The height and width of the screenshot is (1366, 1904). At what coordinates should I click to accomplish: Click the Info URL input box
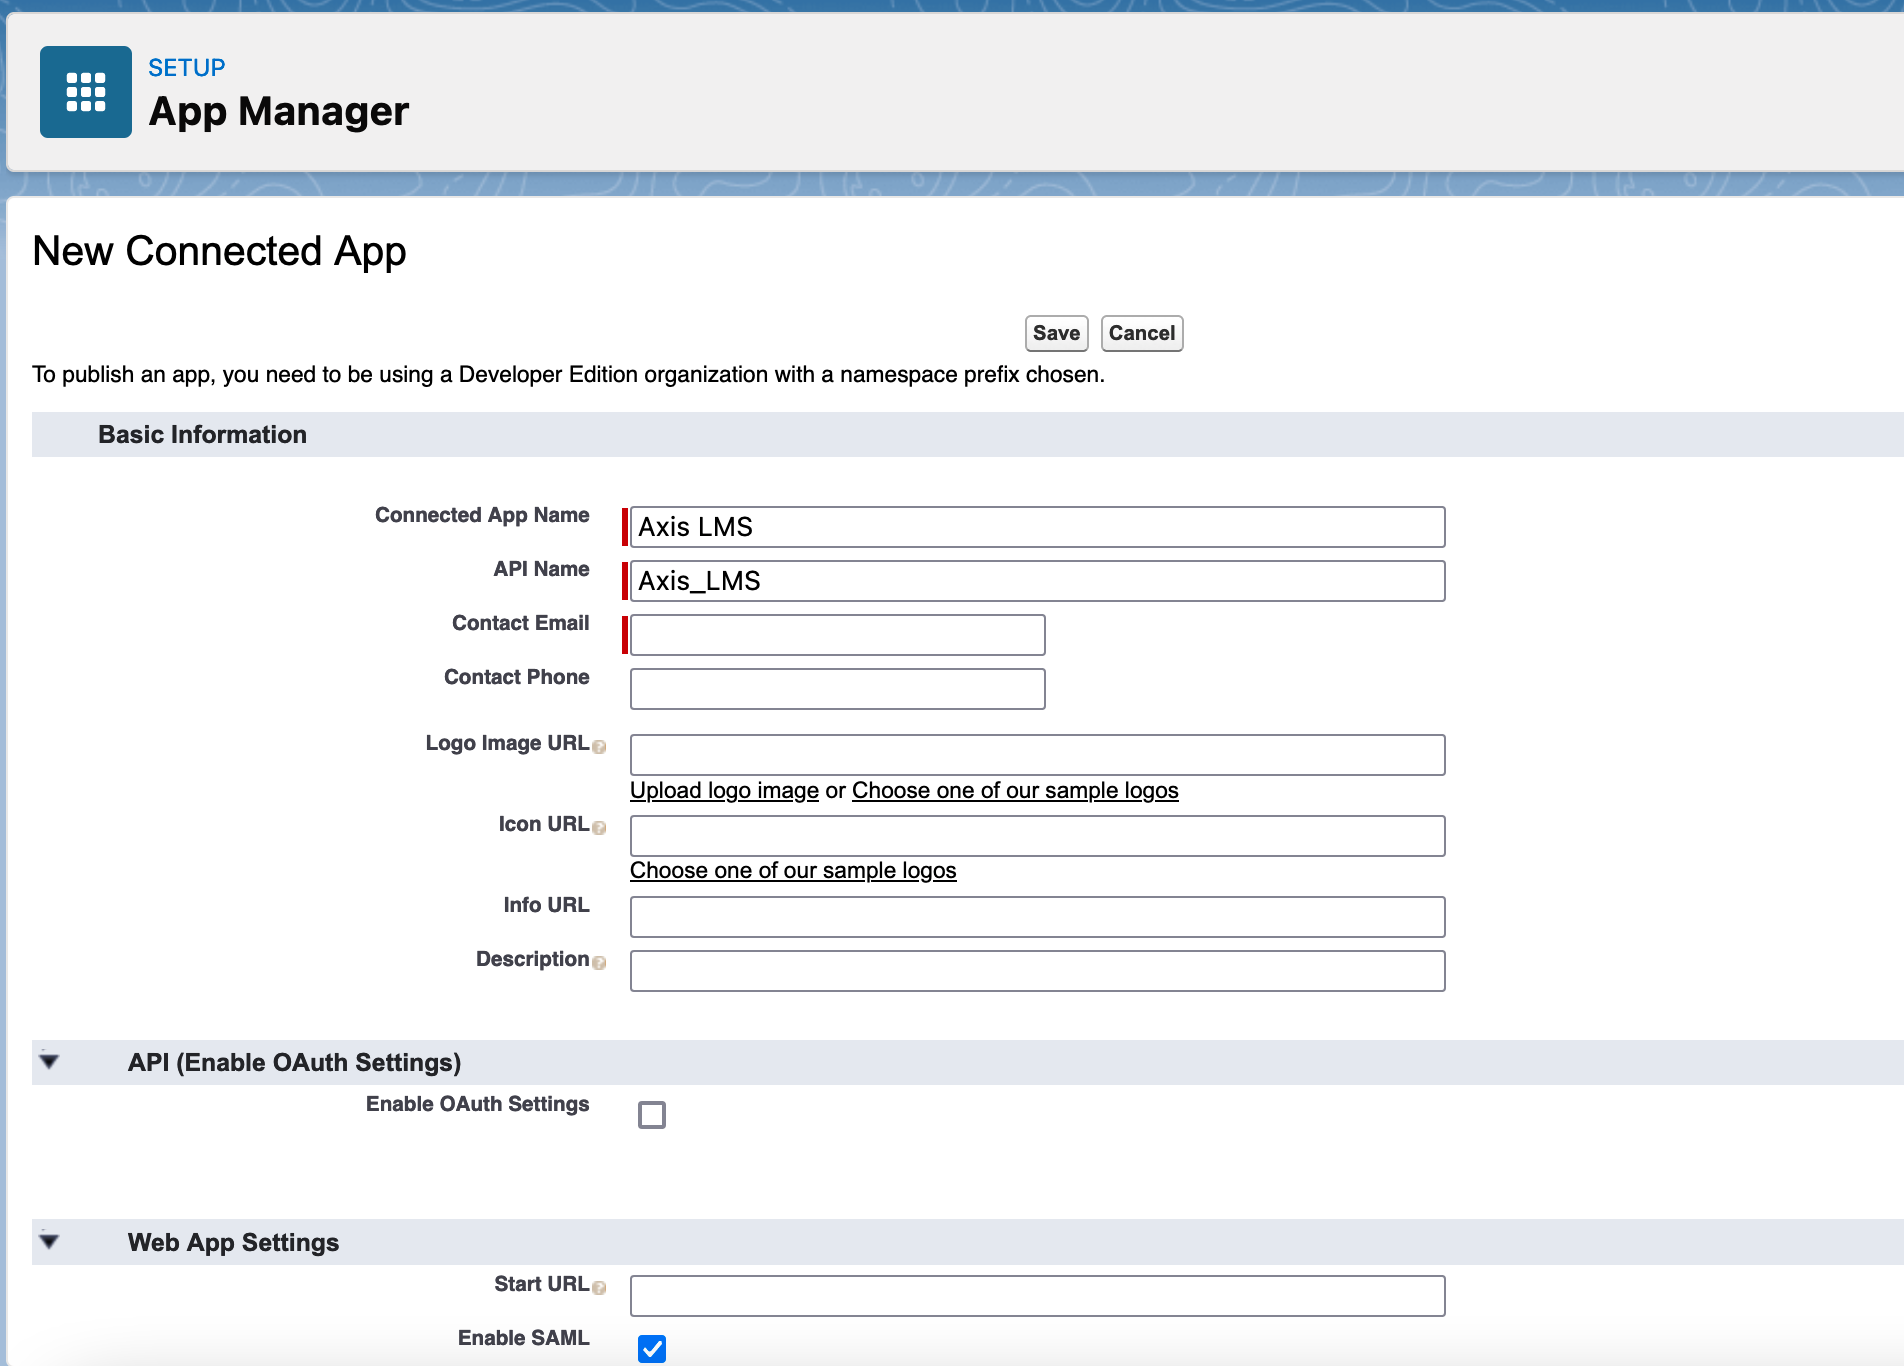1037,917
